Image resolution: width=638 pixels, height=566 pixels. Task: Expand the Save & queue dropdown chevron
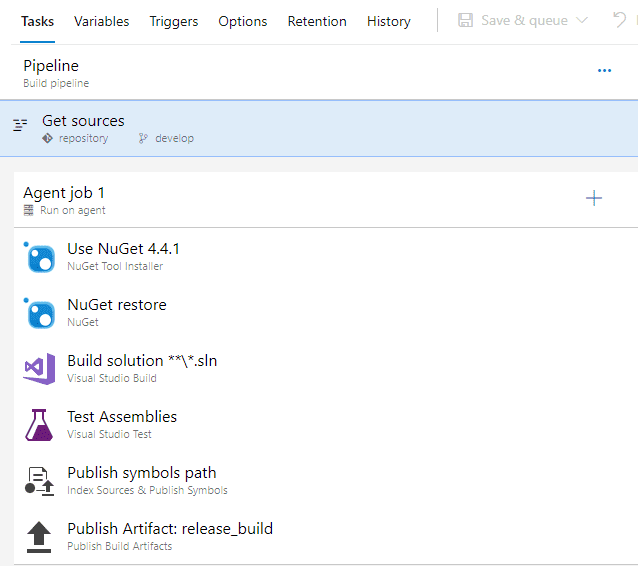pyautogui.click(x=582, y=20)
